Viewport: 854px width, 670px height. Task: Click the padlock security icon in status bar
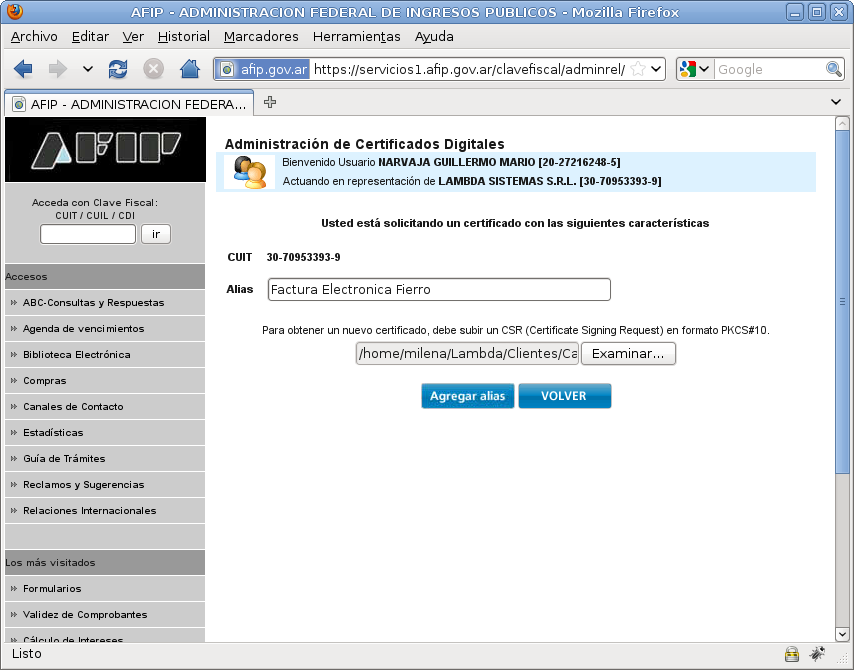click(x=792, y=654)
